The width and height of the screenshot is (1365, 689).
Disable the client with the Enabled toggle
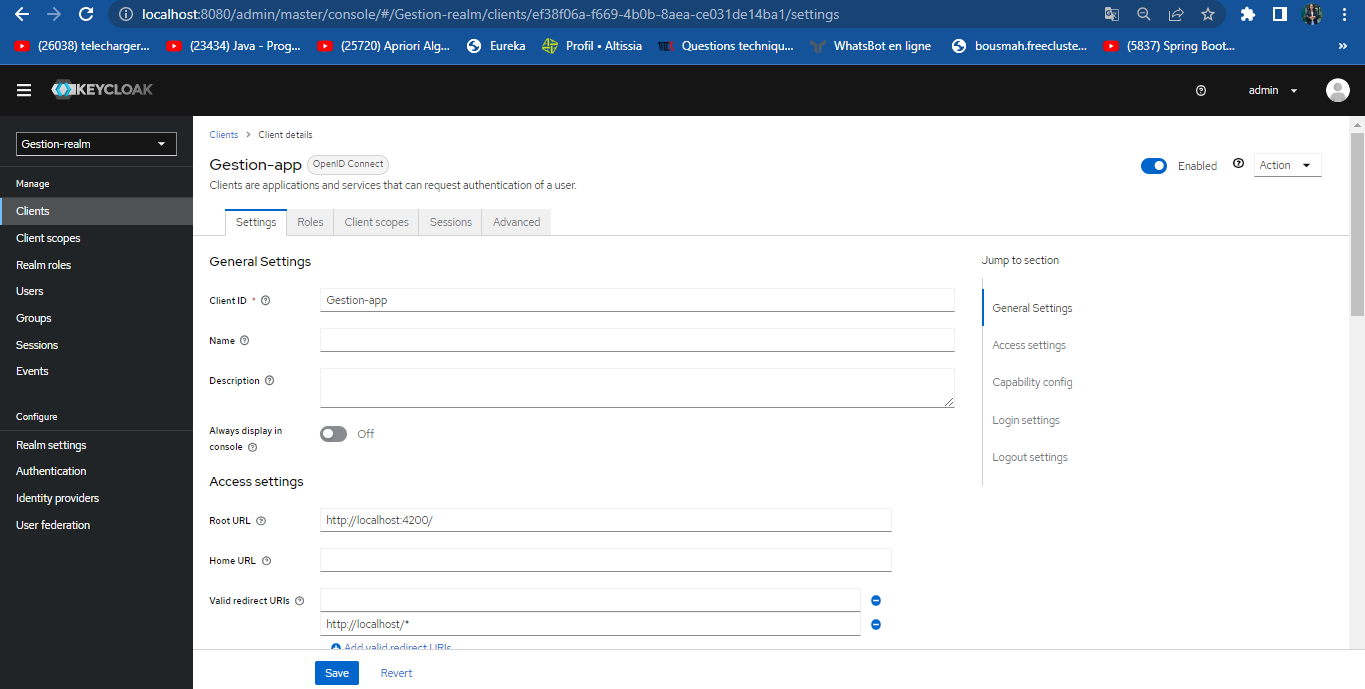[x=1154, y=165]
